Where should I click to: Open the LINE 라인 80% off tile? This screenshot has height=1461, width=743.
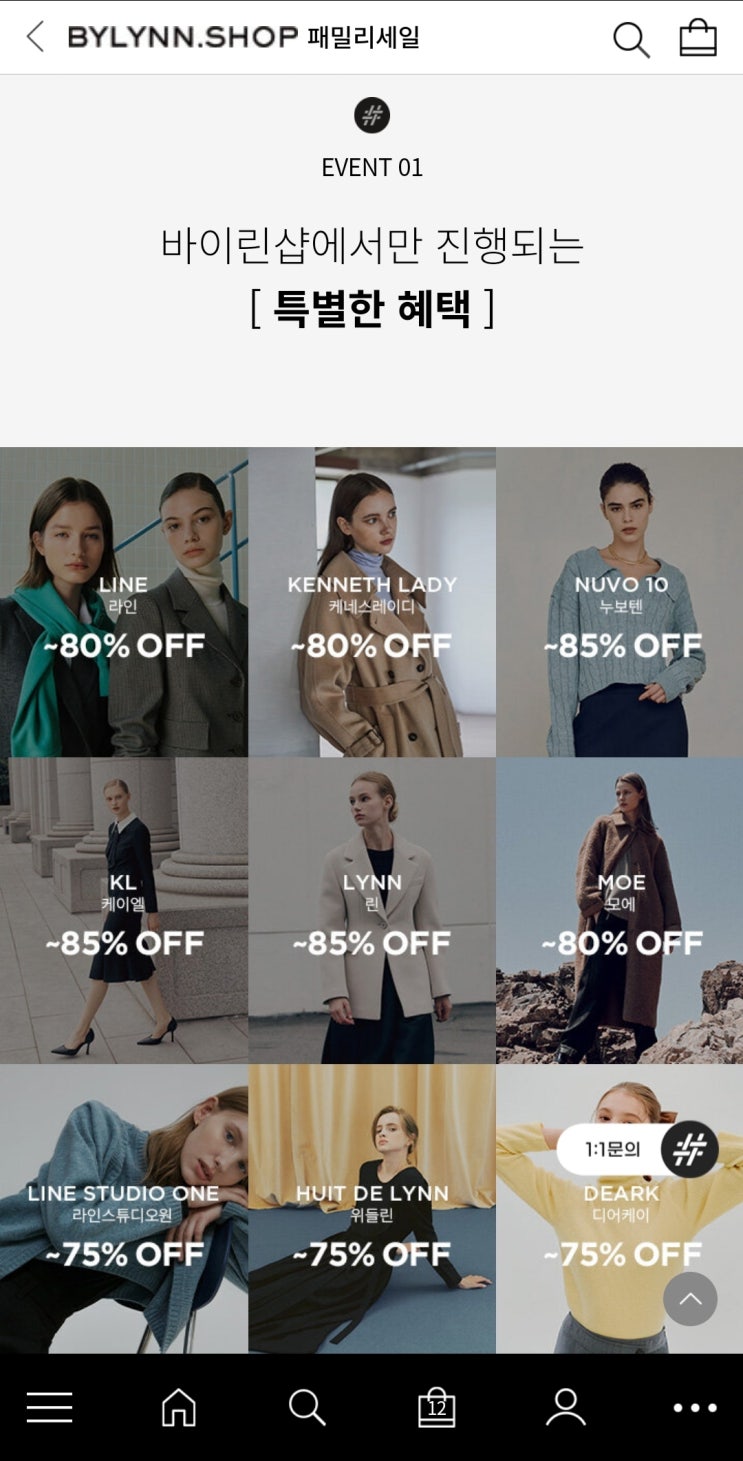tap(124, 602)
